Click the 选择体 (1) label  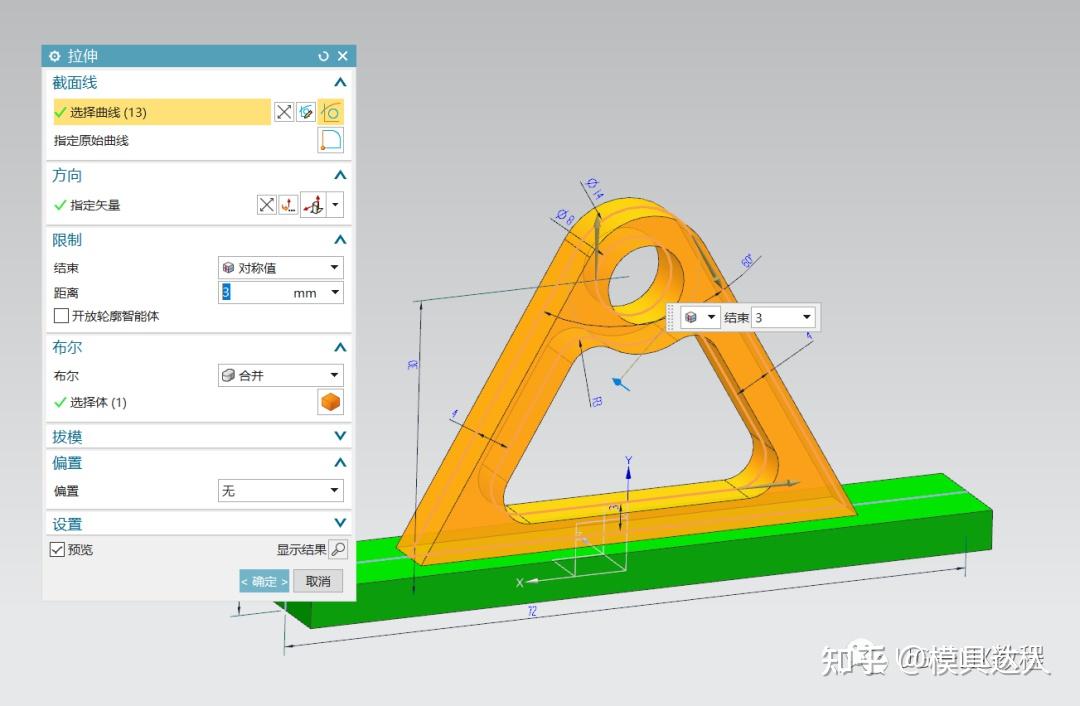tap(98, 402)
